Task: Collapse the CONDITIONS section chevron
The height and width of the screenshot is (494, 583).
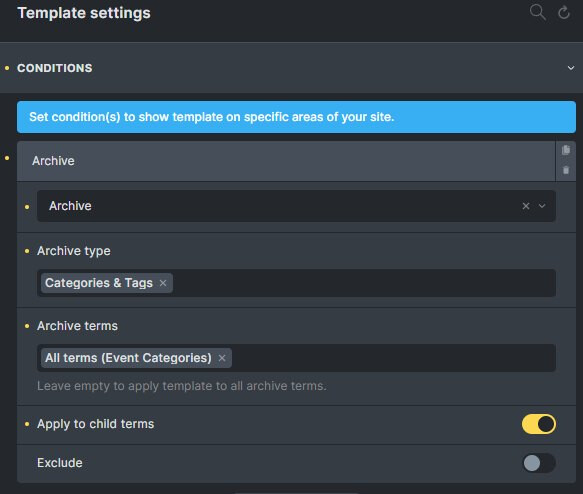Action: [x=570, y=68]
